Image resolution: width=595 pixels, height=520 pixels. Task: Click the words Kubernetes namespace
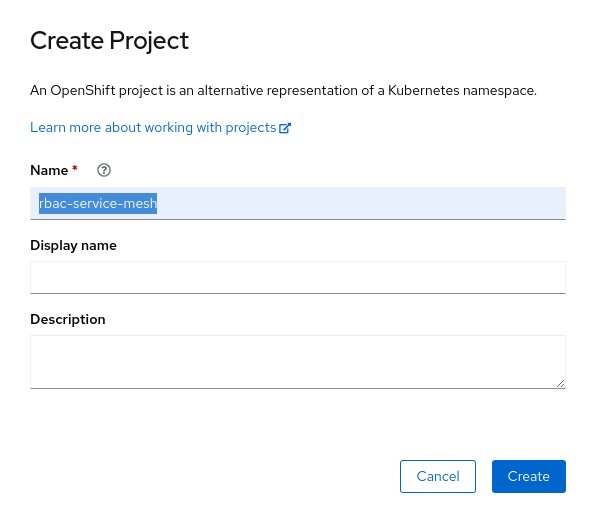462,91
